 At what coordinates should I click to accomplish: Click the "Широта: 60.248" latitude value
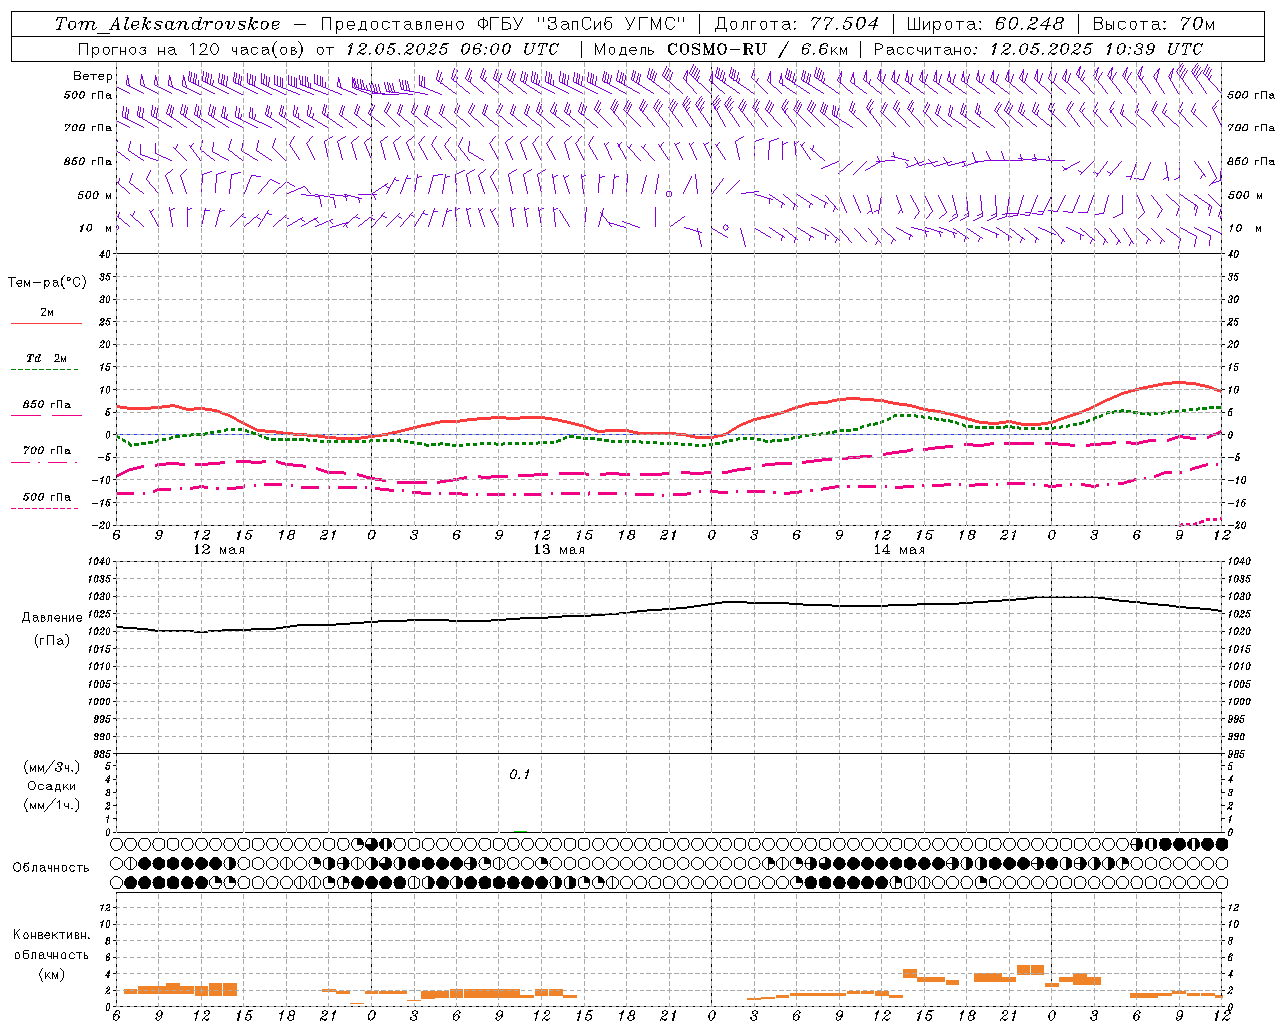pyautogui.click(x=985, y=24)
